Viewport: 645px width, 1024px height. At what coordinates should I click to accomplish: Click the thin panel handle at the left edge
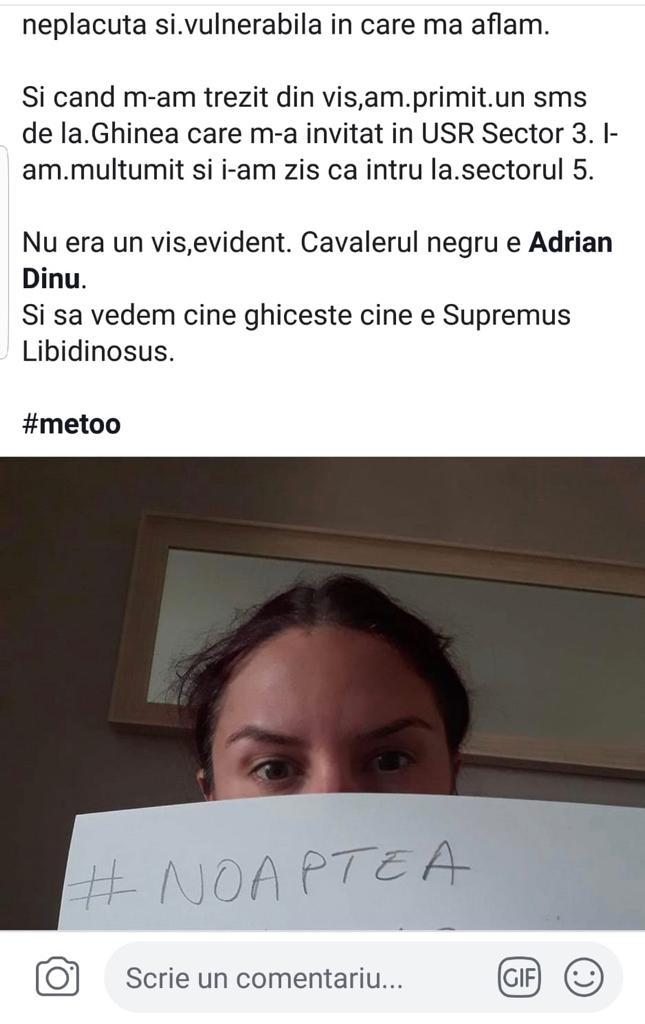point(4,252)
